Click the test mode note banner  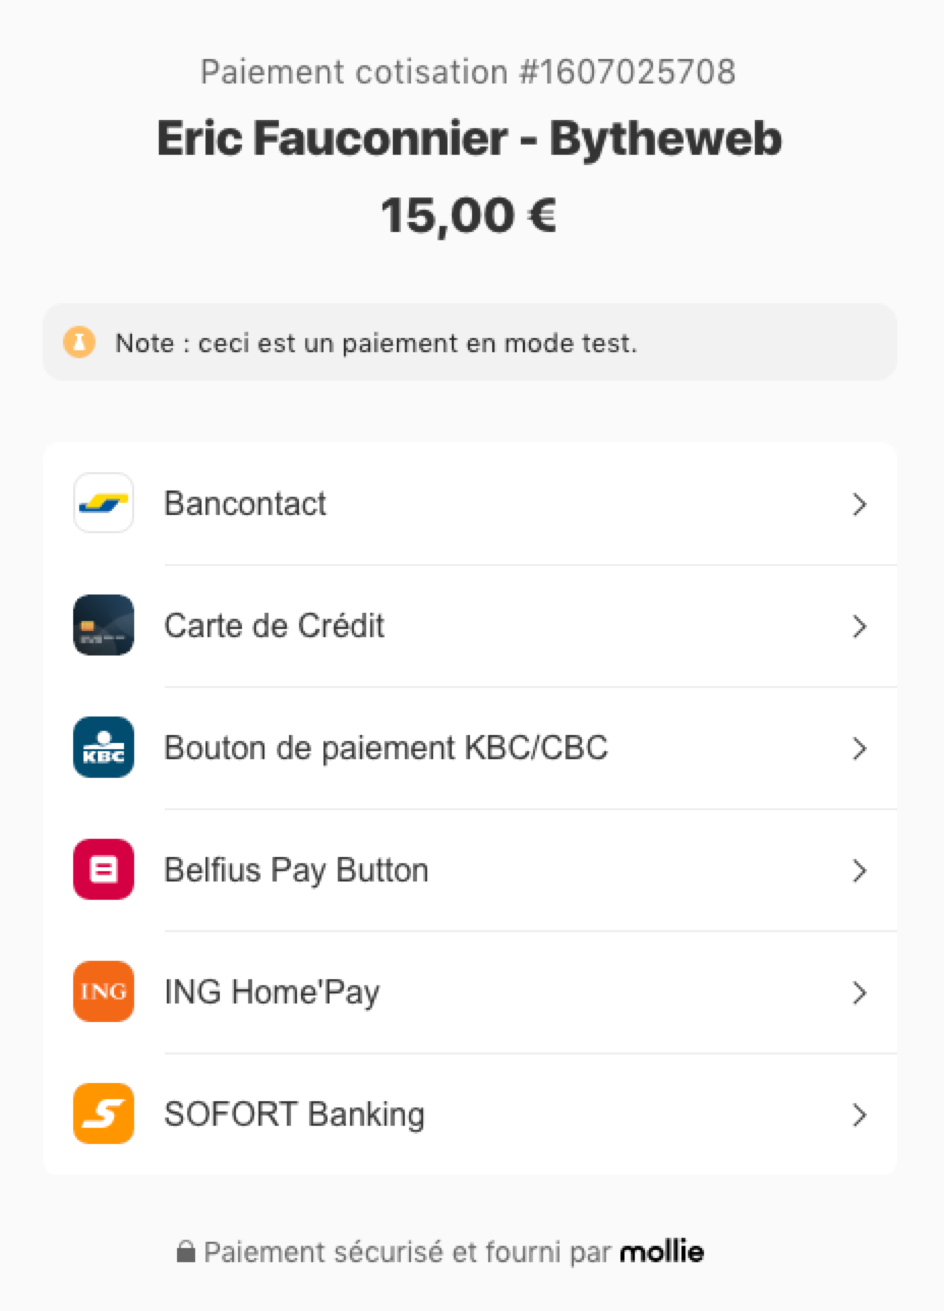(x=470, y=342)
